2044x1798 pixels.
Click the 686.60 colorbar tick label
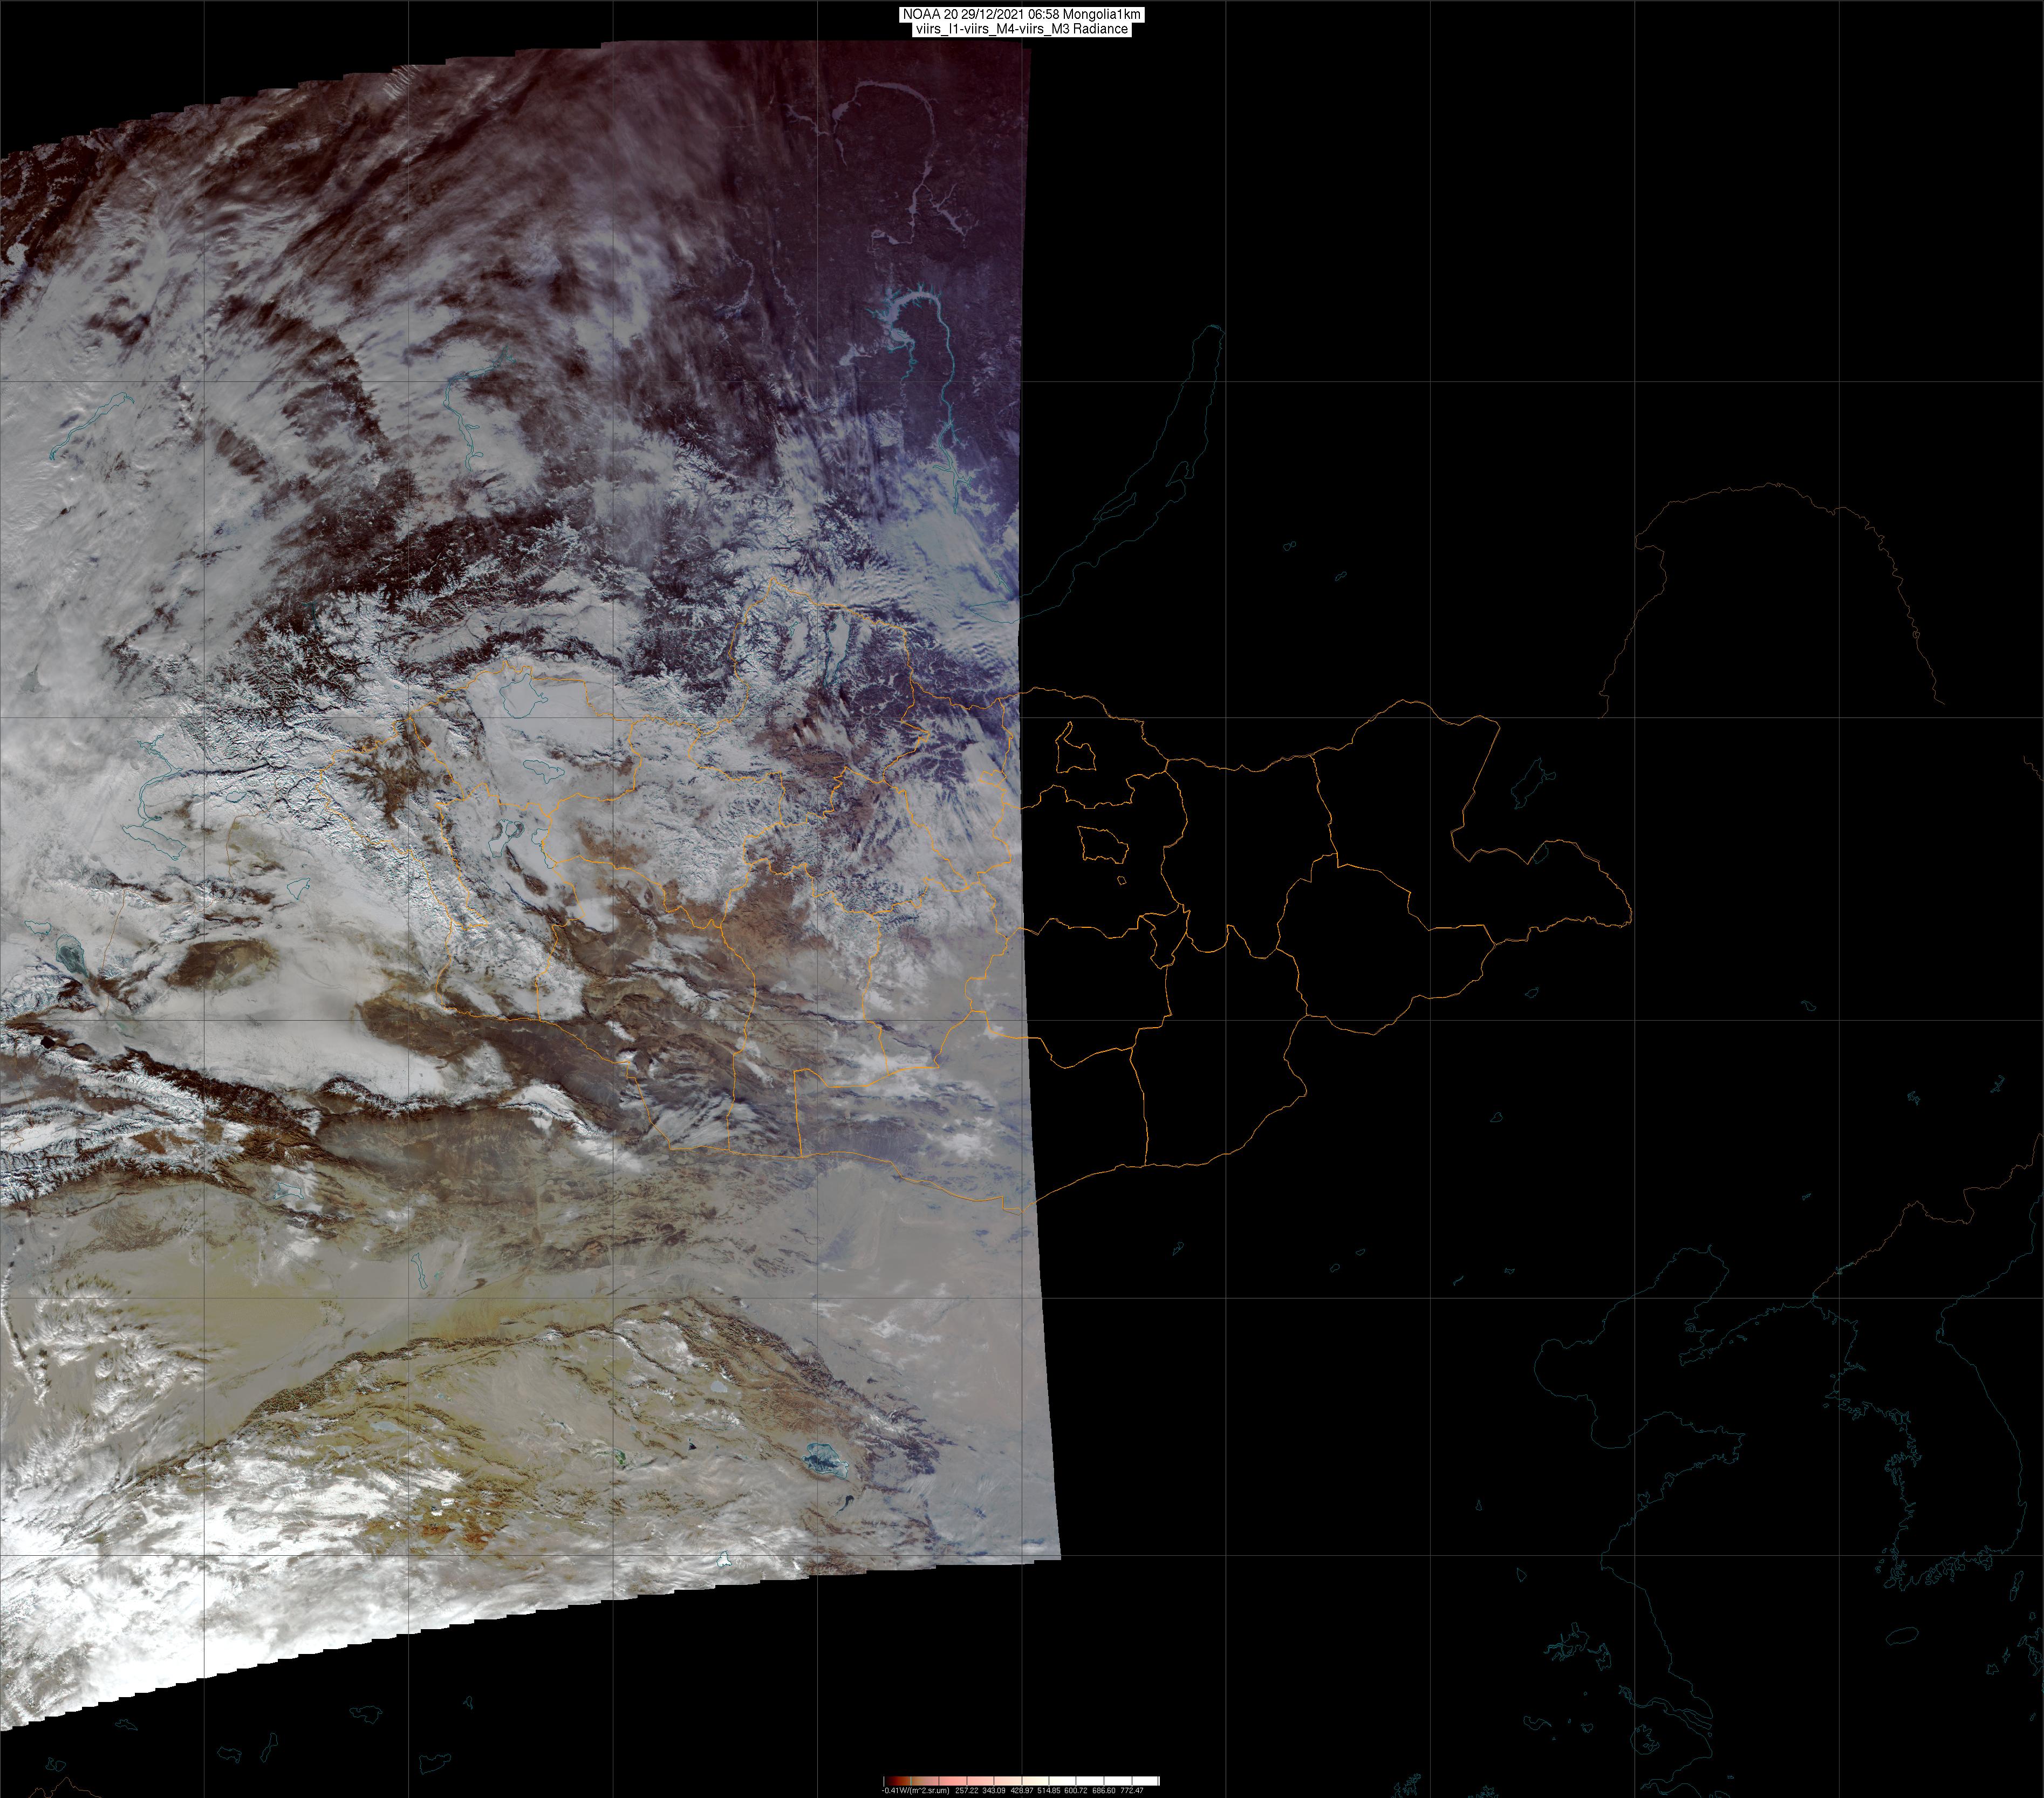tap(1104, 1791)
